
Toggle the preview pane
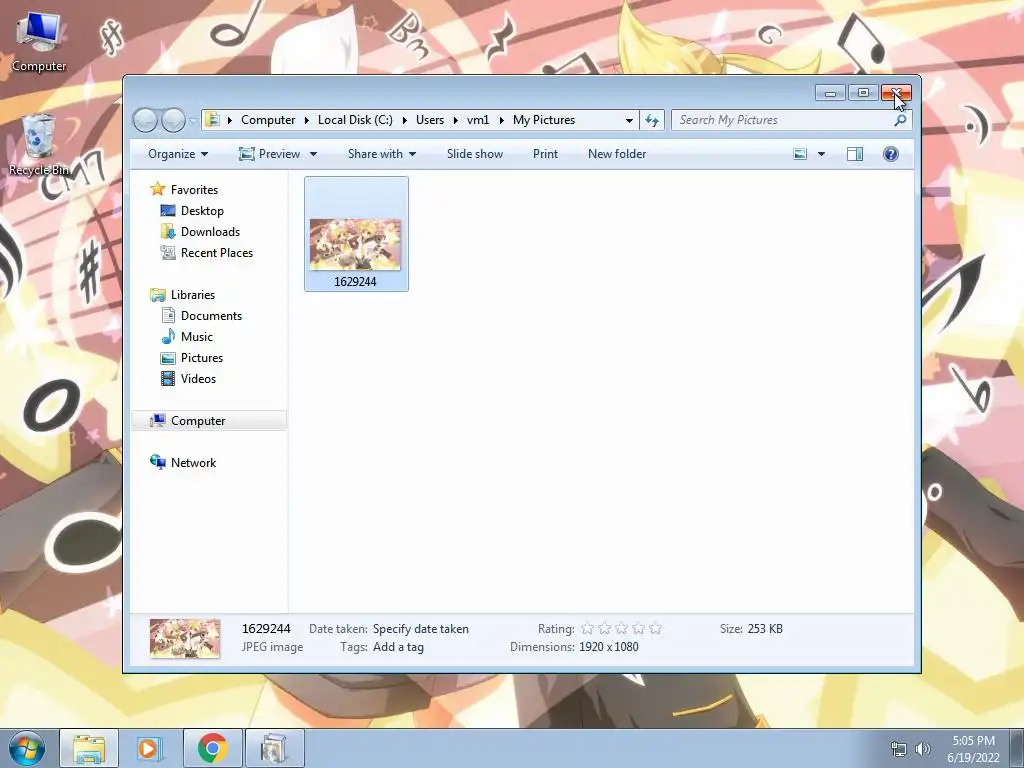click(855, 154)
